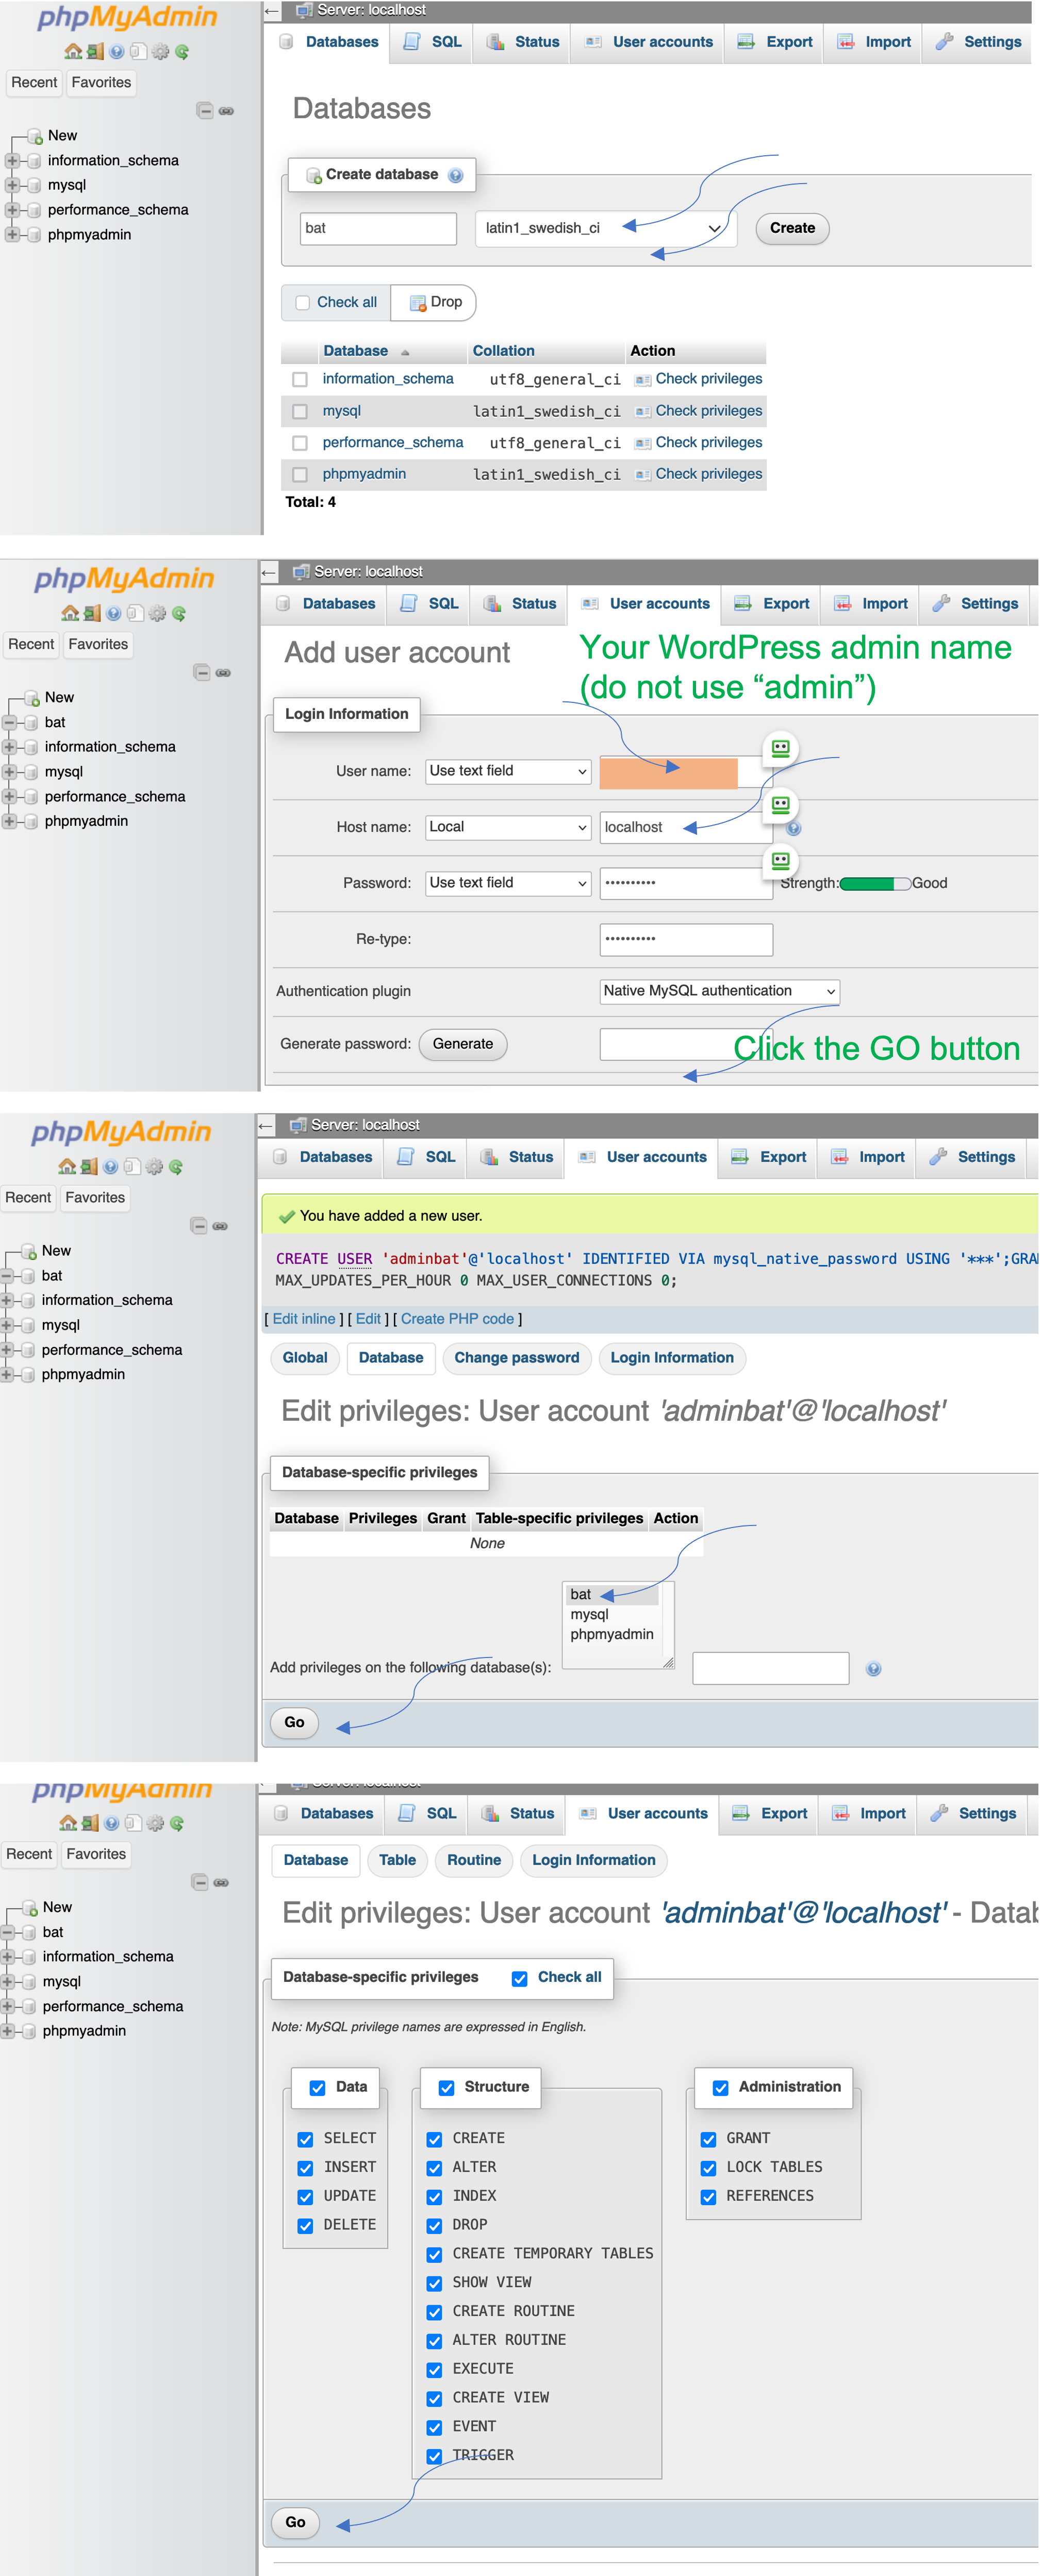This screenshot has width=1042, height=2576.
Task: Select 'bat' in the add privileges database list
Action: click(x=612, y=1595)
